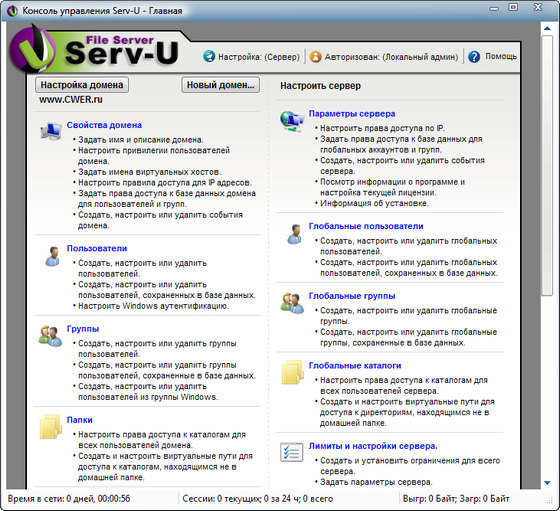Click the two-person icon for Группы

[x=50, y=336]
